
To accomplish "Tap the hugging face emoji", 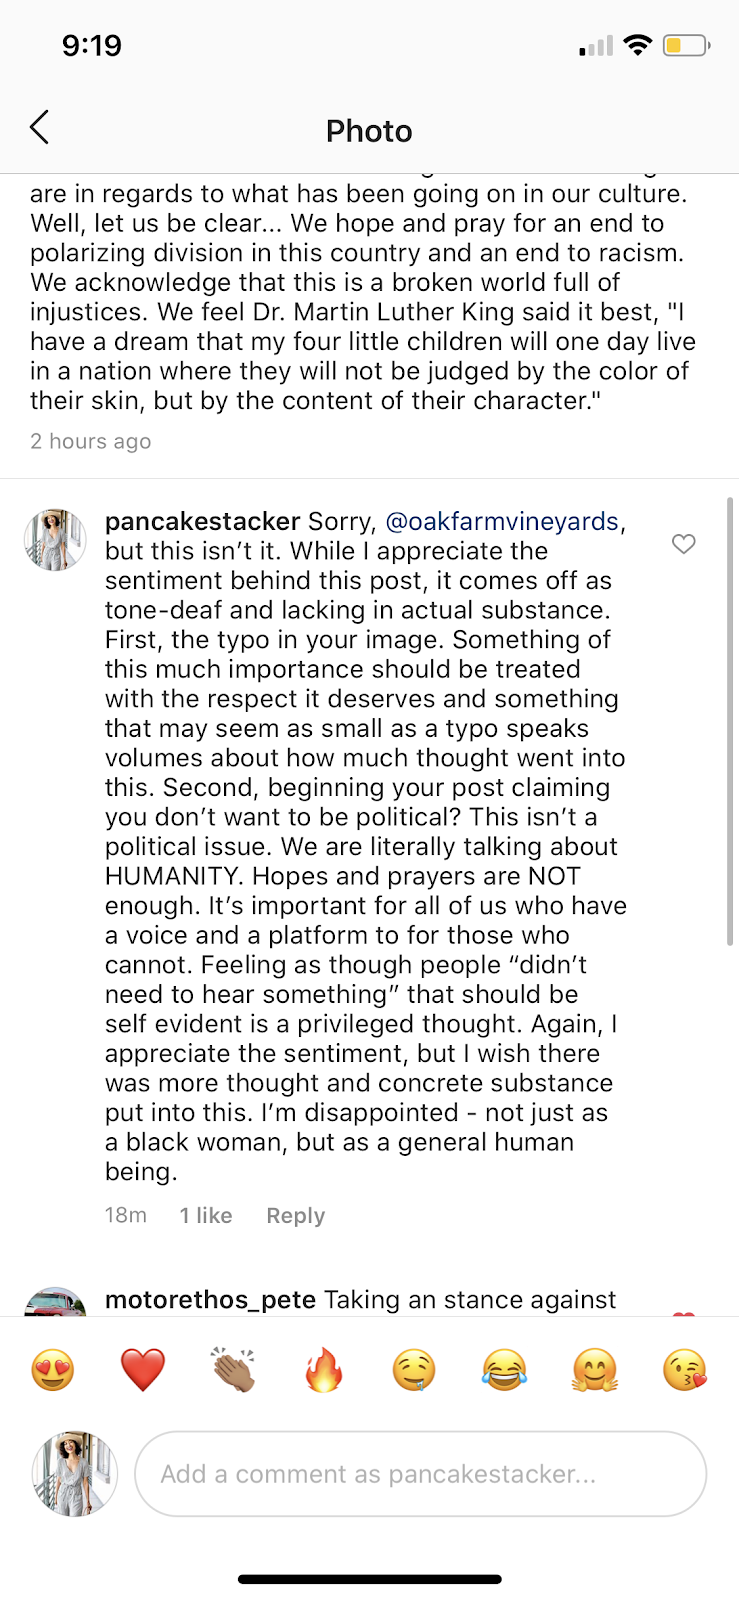I will pos(593,1369).
